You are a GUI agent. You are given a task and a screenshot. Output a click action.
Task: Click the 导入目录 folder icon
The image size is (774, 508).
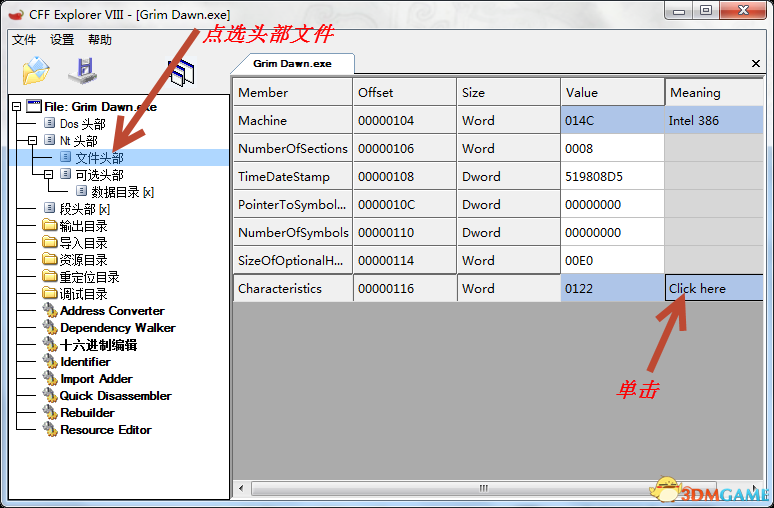(x=49, y=242)
